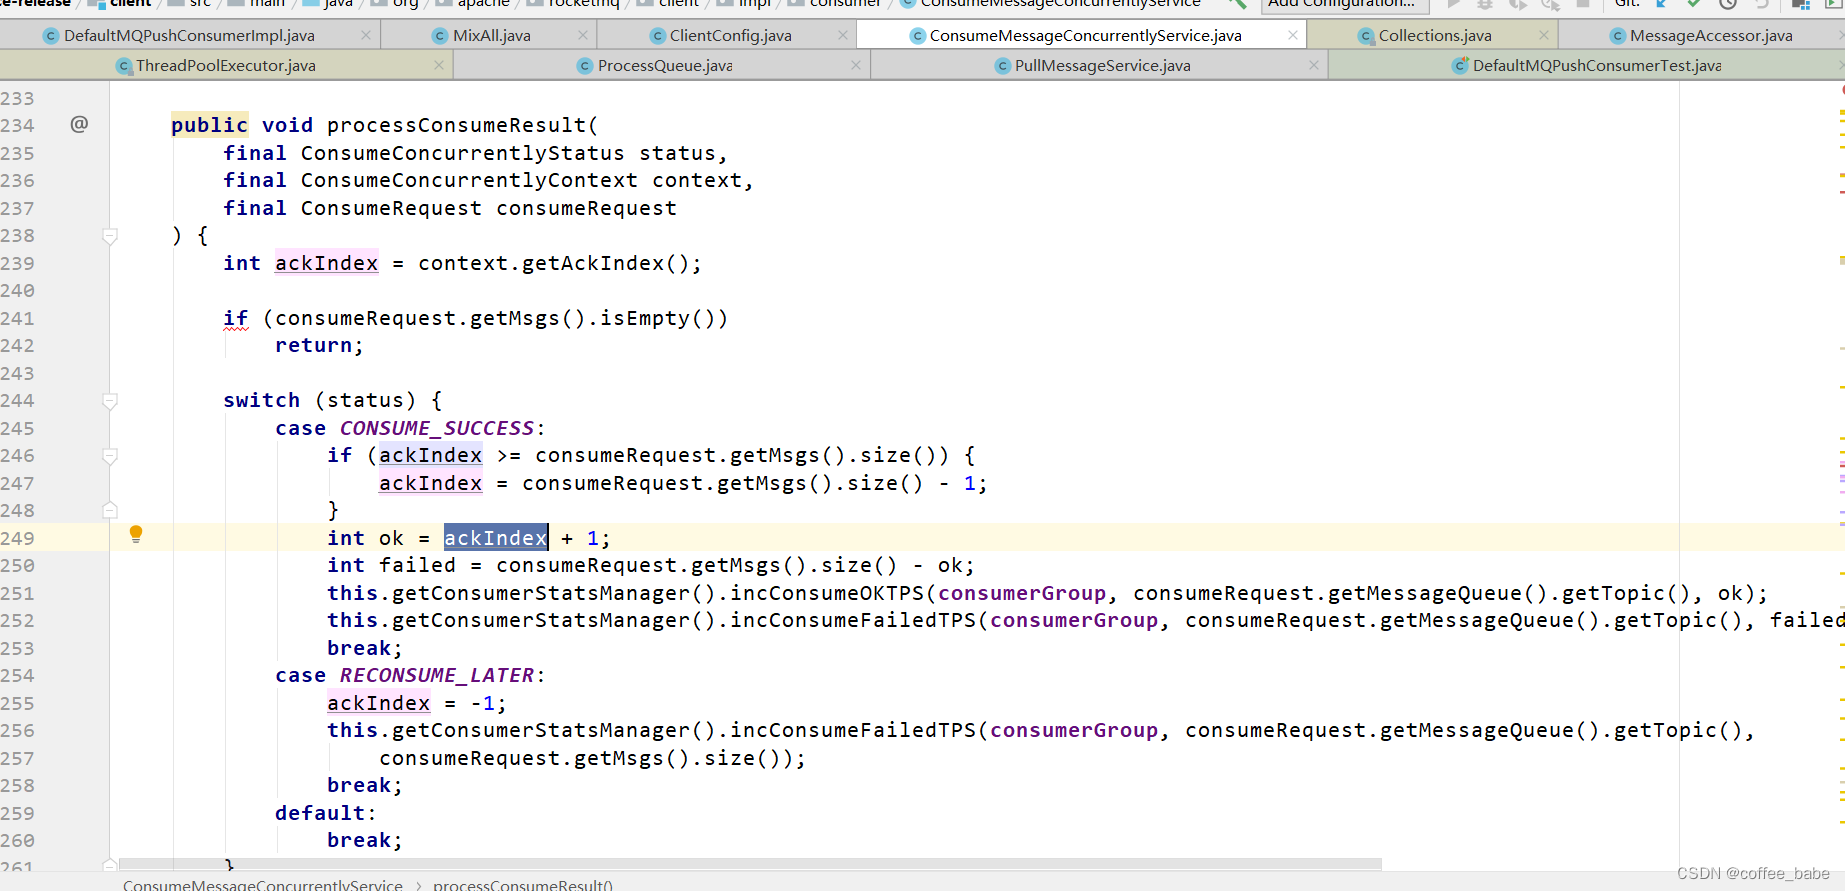
Task: Click the test class icon on DefaultMQPushConsumerTest tab
Action: click(x=1460, y=65)
